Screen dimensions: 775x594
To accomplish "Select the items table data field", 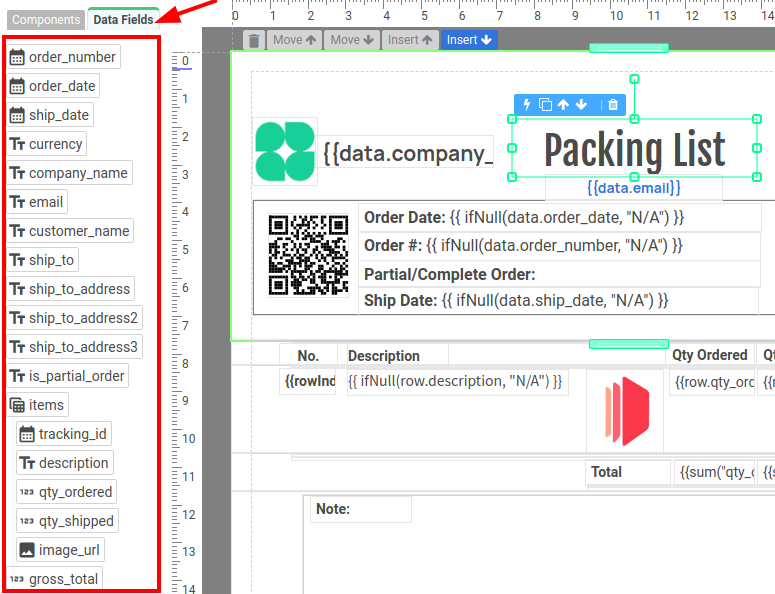I will (x=38, y=405).
